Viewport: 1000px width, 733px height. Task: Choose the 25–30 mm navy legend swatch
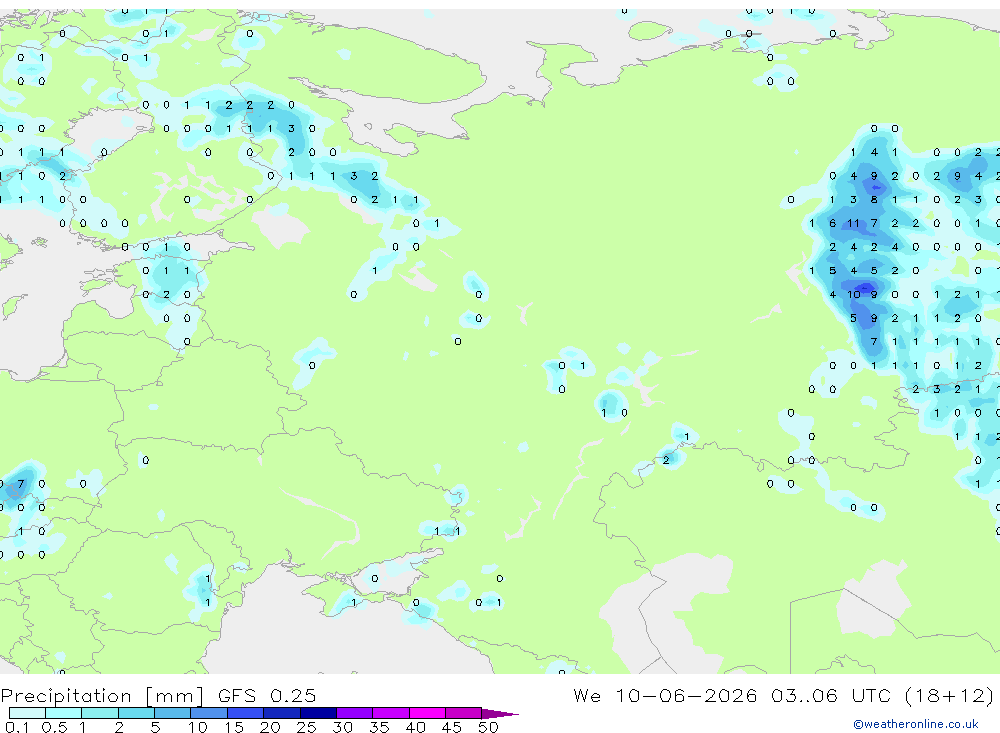[x=318, y=713]
